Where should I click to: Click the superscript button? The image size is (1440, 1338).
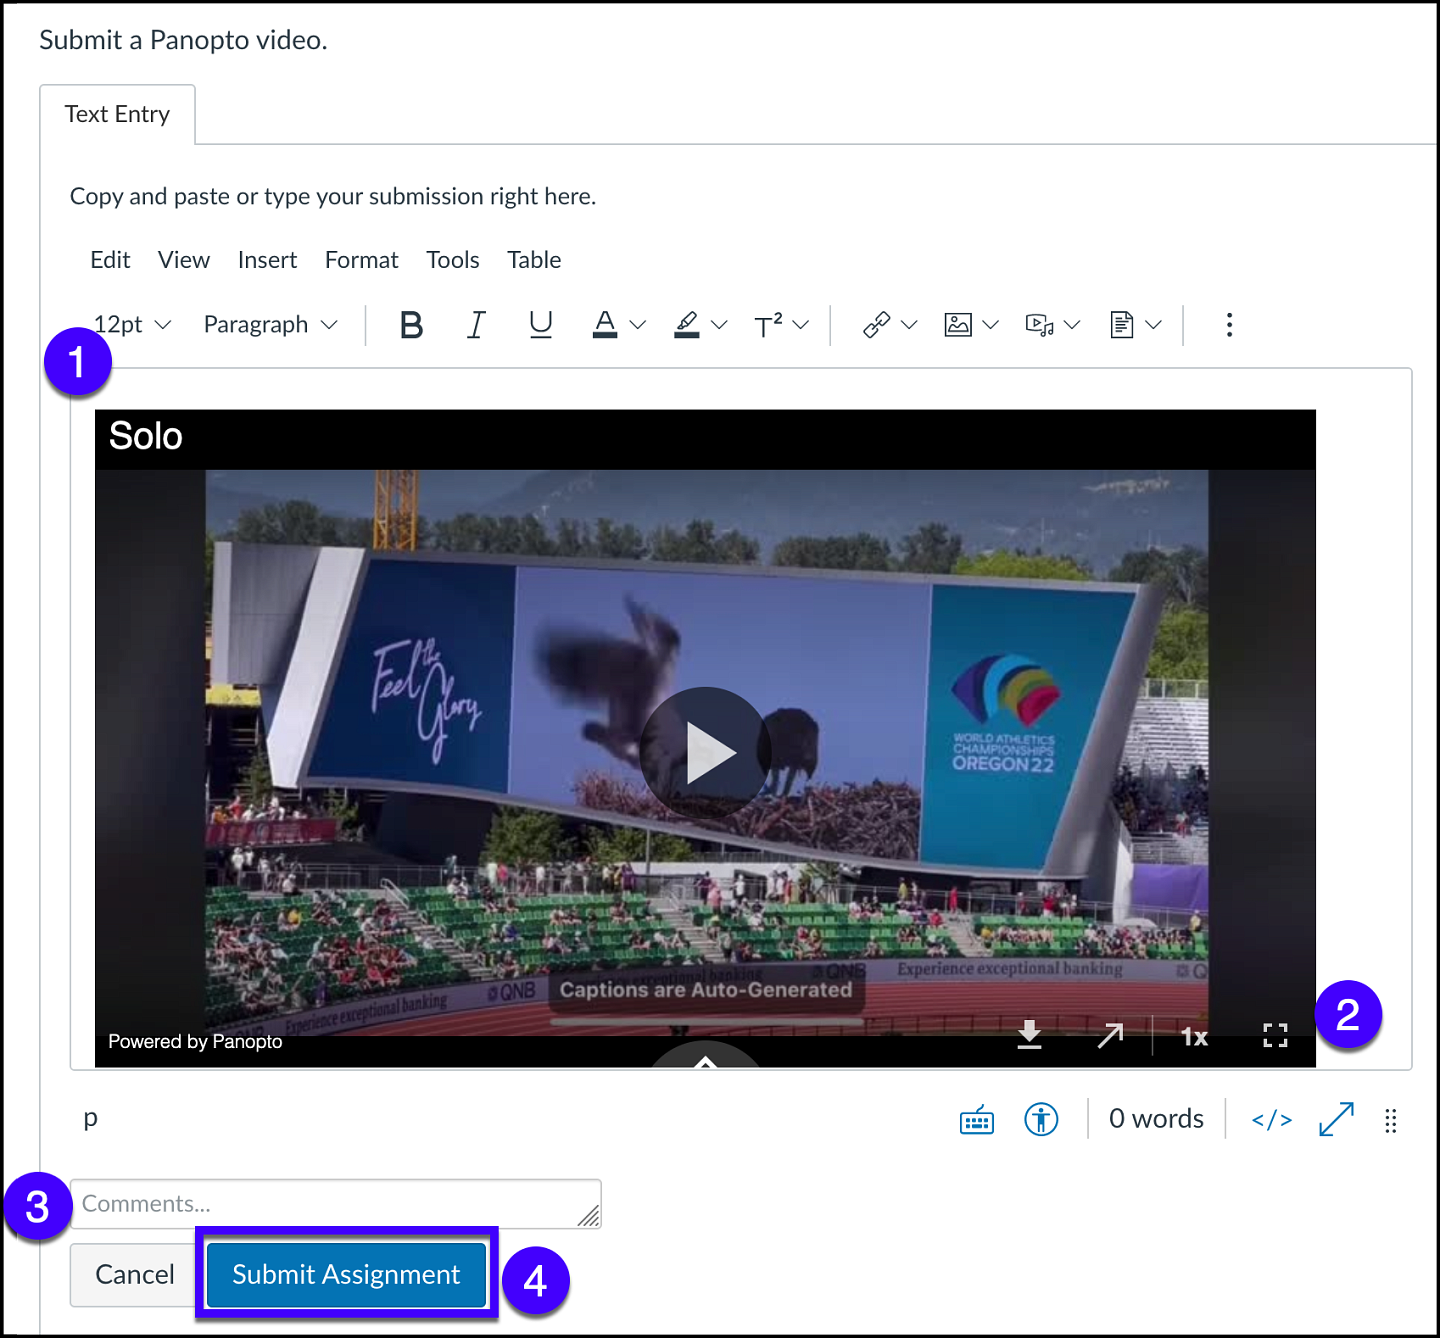tap(768, 325)
